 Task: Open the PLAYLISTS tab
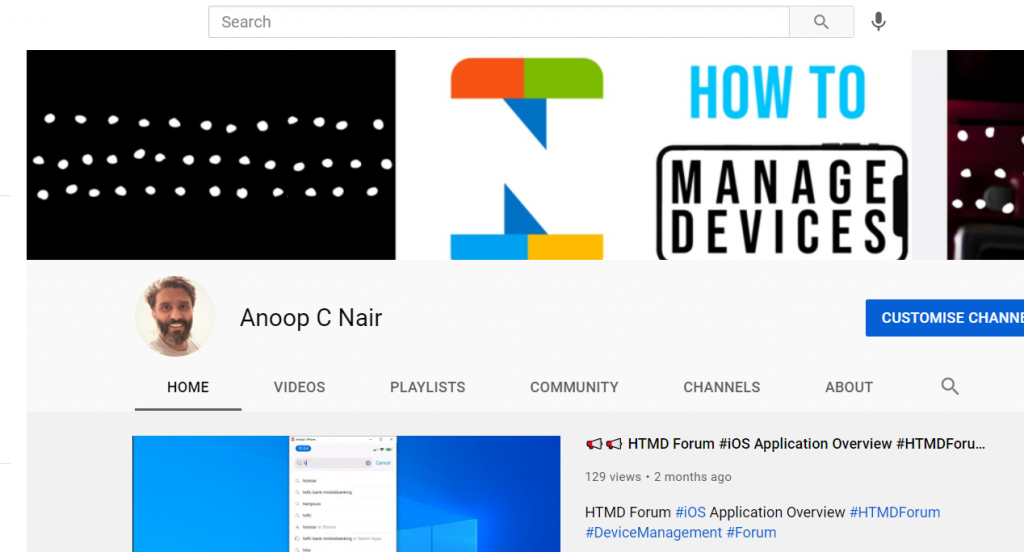[x=428, y=387]
